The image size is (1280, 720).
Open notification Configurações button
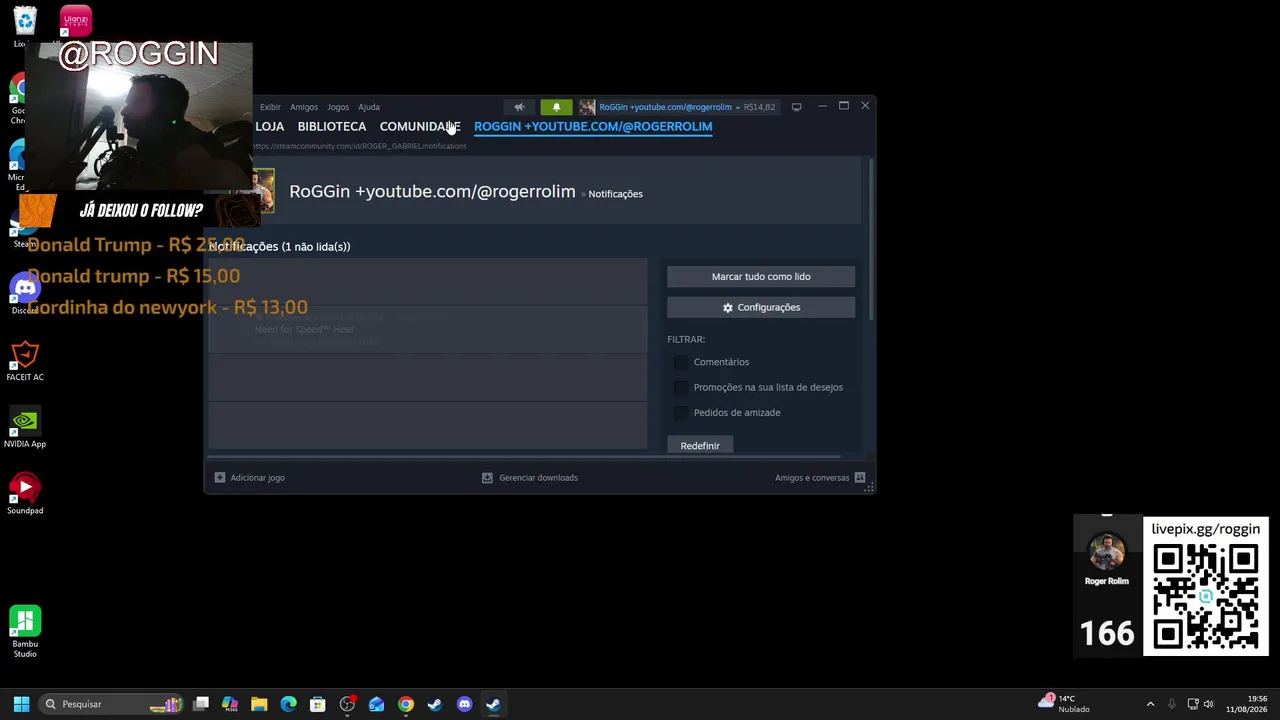(761, 308)
